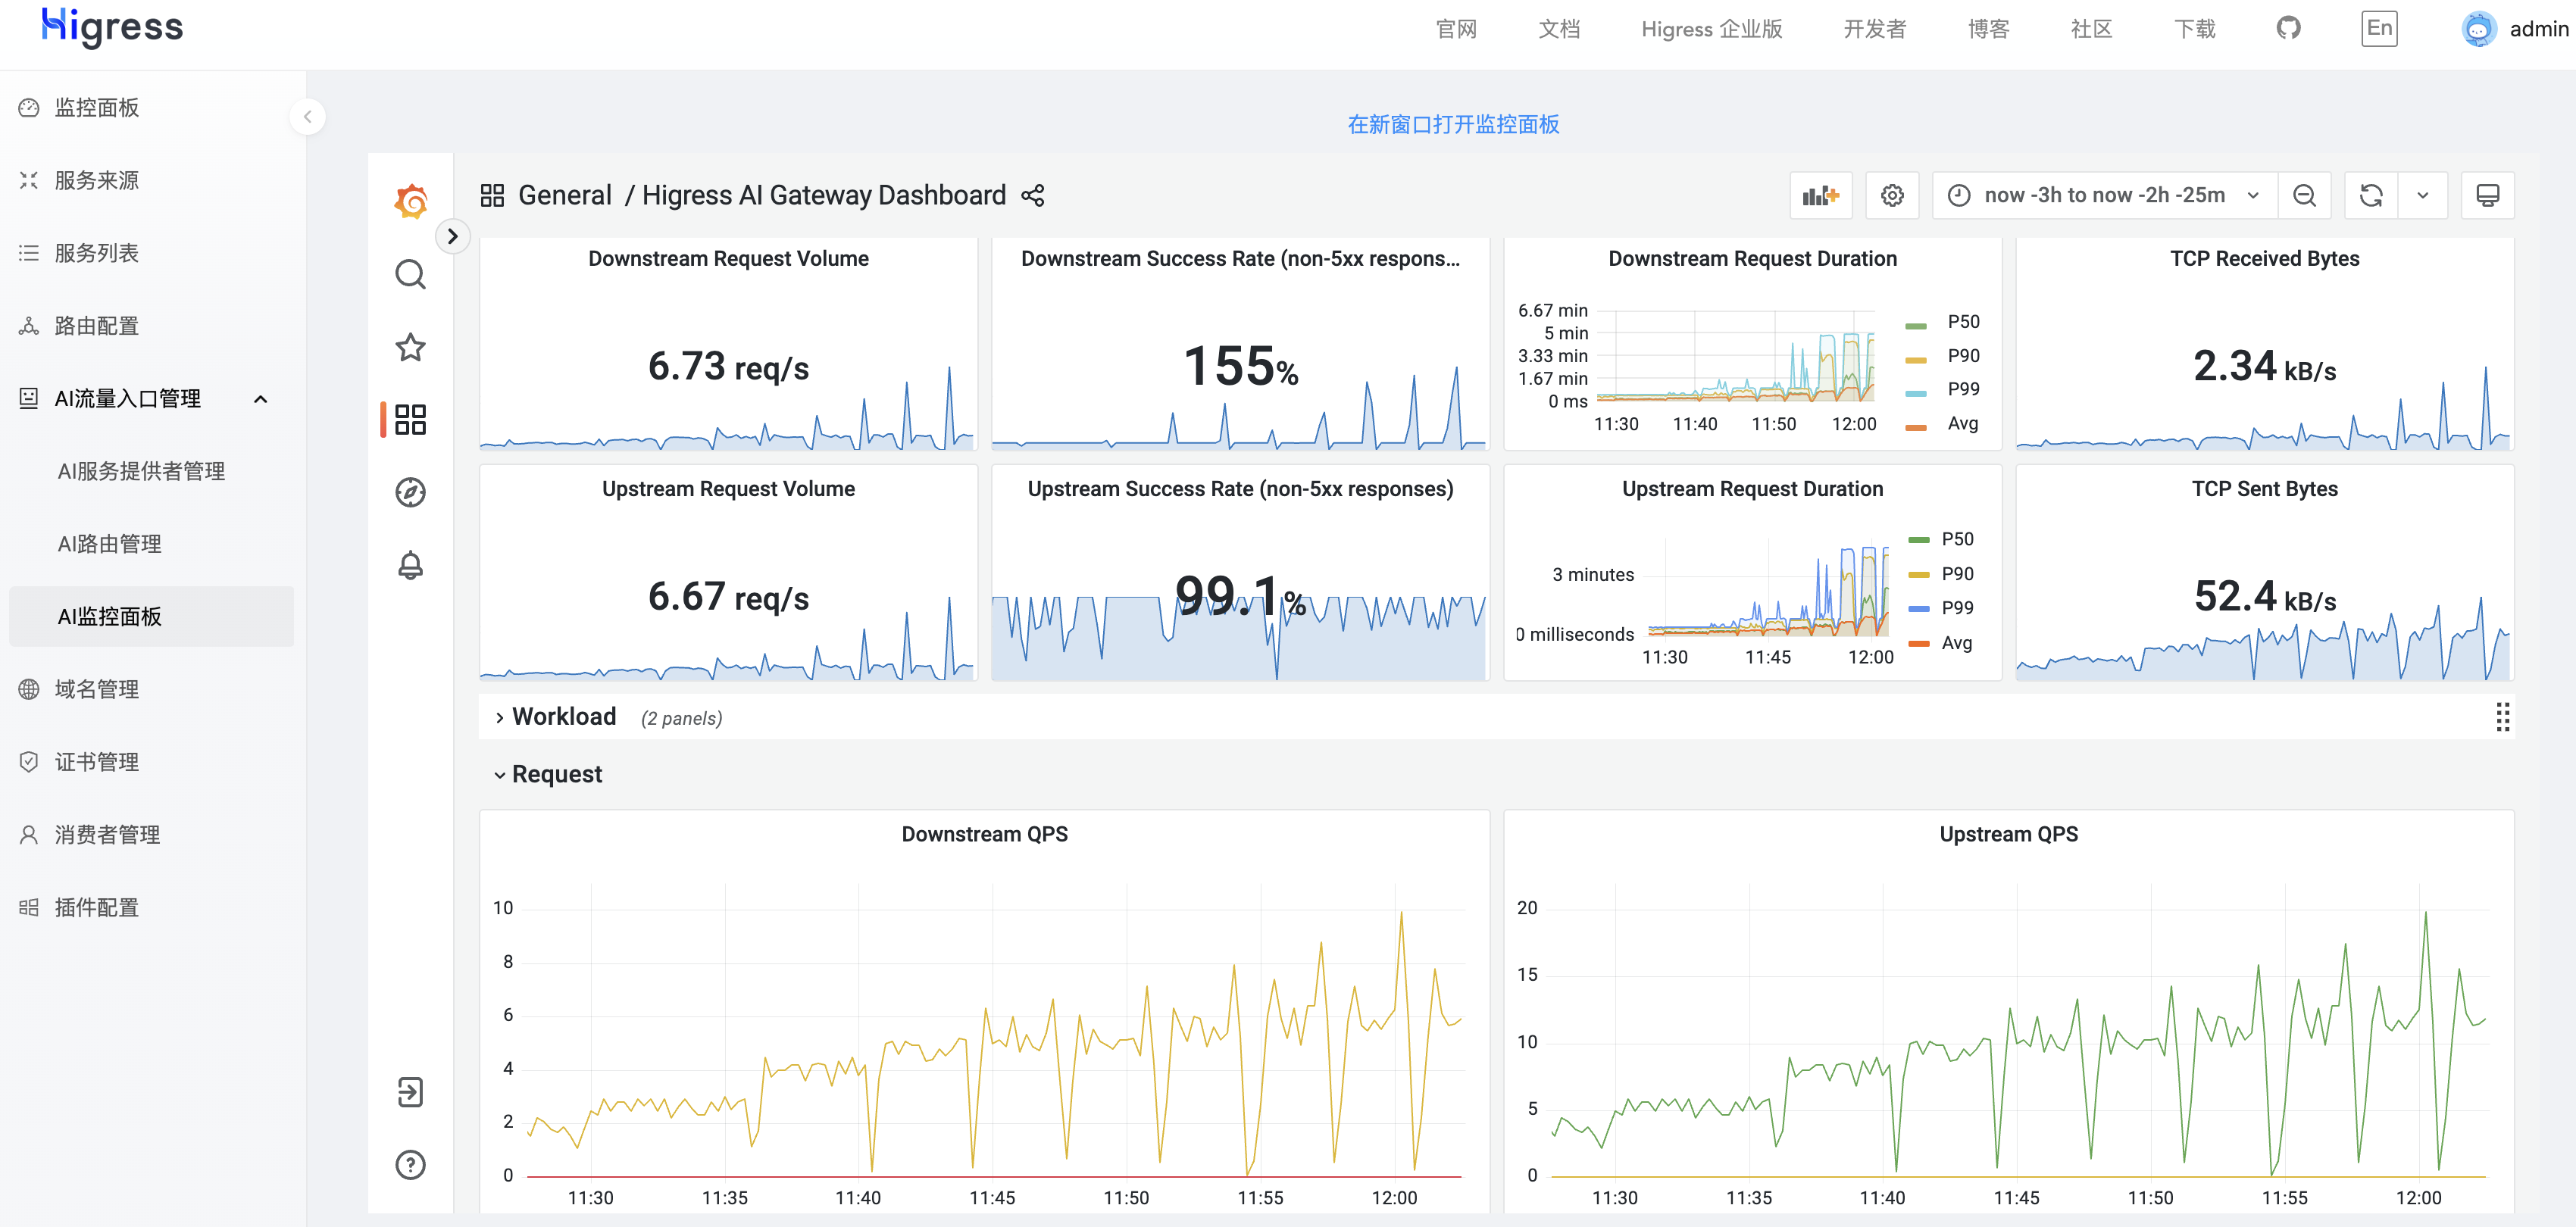Image resolution: width=2576 pixels, height=1227 pixels.
Task: Open Higress 企业版 link
Action: tap(1712, 29)
